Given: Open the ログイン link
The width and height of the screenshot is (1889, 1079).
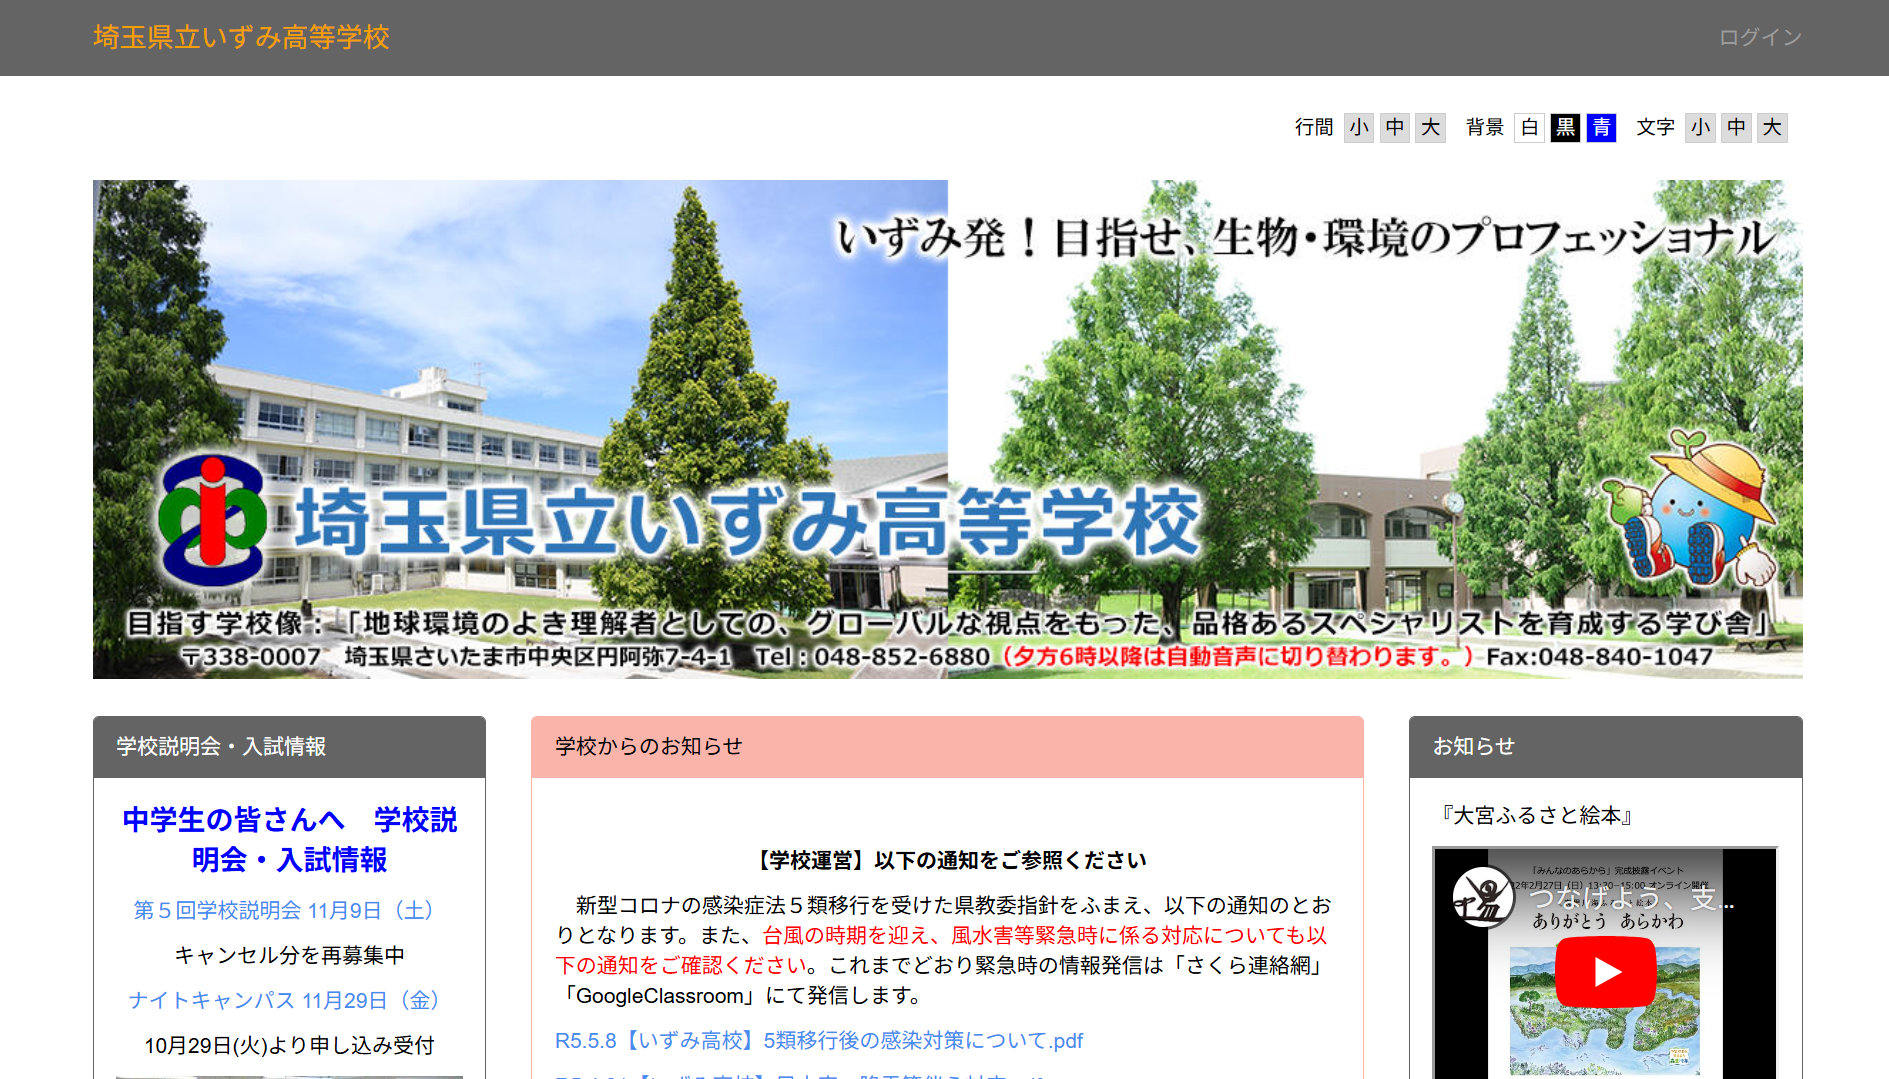Looking at the screenshot, I should [1760, 37].
